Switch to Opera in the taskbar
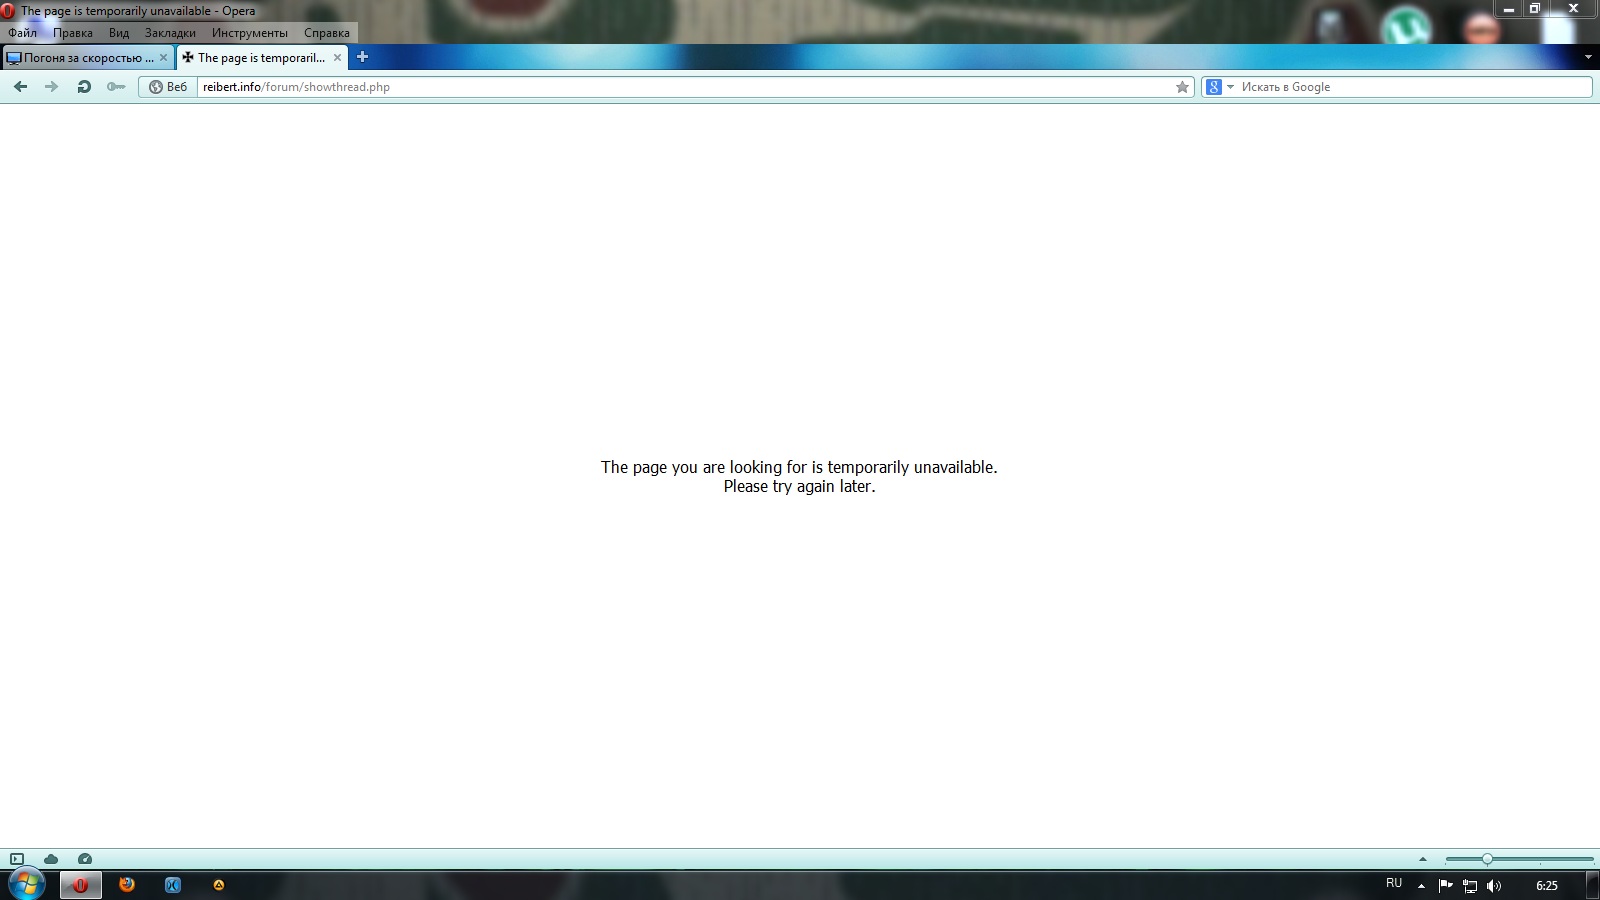 tap(81, 885)
